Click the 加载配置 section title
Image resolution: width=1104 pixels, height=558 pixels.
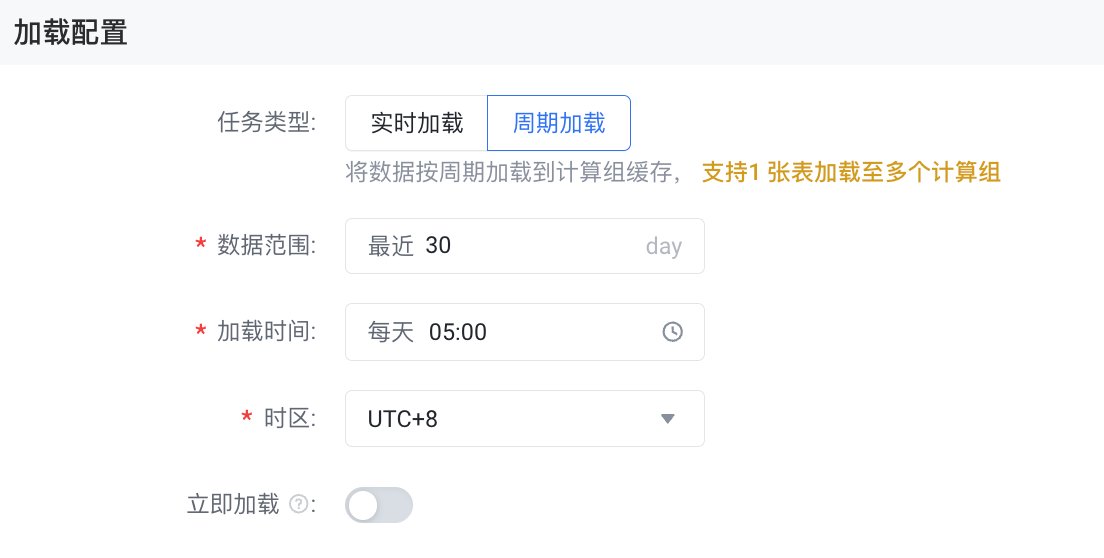[x=70, y=32]
